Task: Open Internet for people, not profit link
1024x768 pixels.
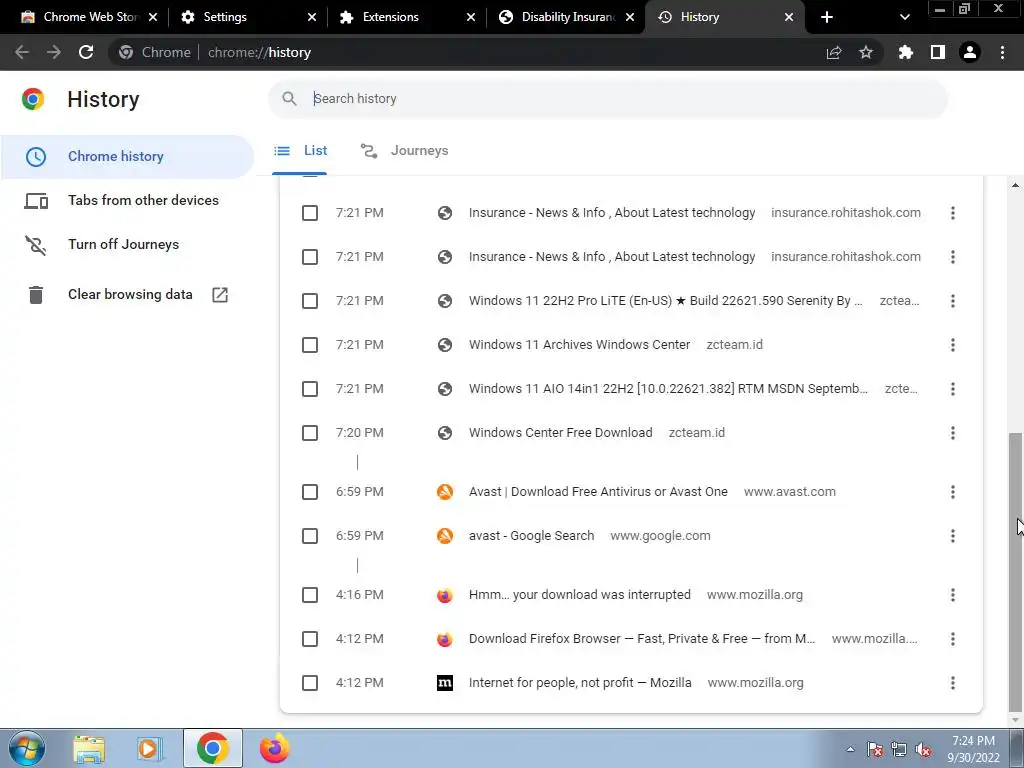Action: [x=580, y=683]
